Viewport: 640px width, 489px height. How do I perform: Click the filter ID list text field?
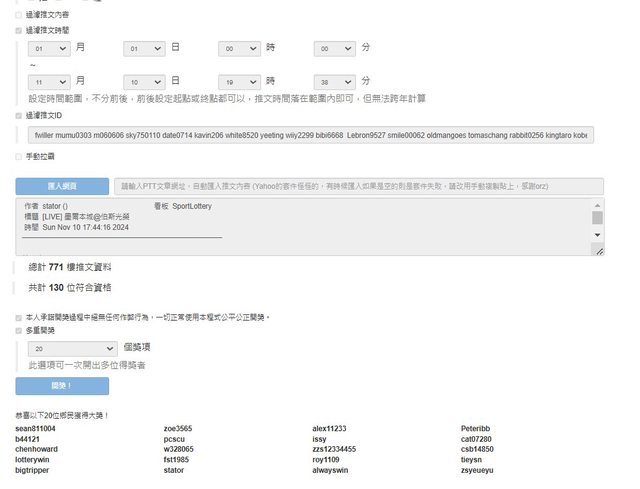[310, 134]
